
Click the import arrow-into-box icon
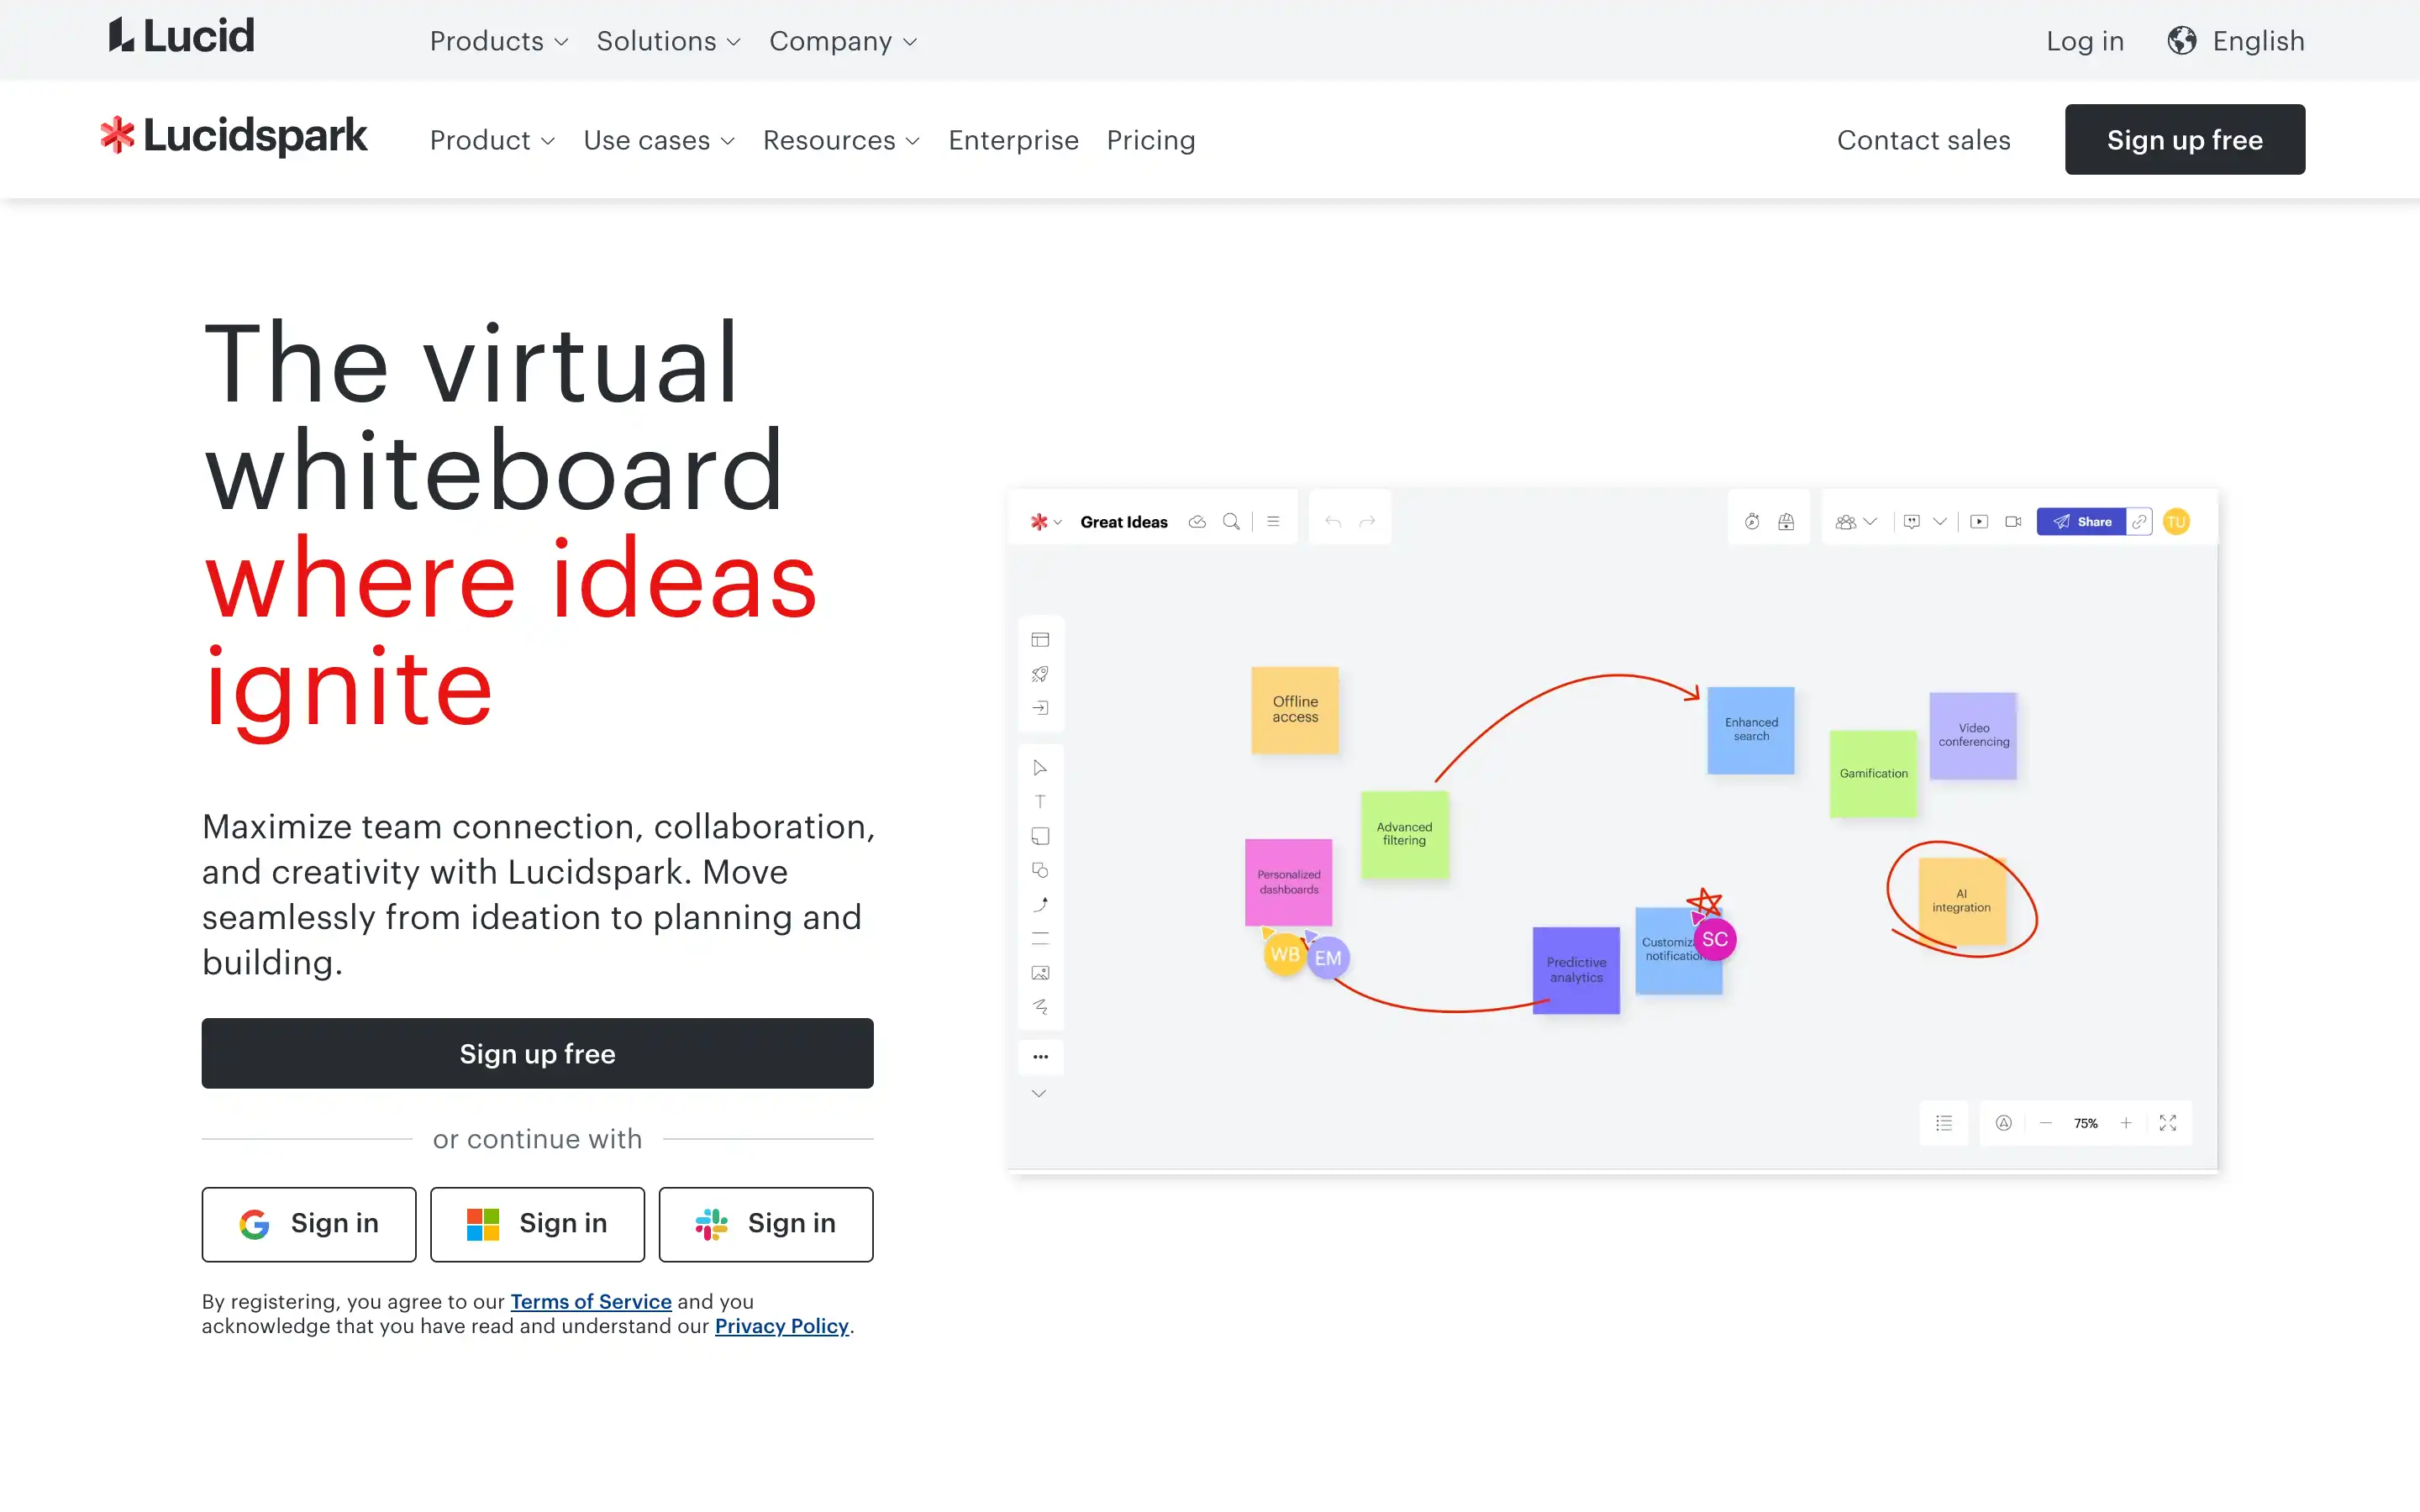(x=1040, y=708)
